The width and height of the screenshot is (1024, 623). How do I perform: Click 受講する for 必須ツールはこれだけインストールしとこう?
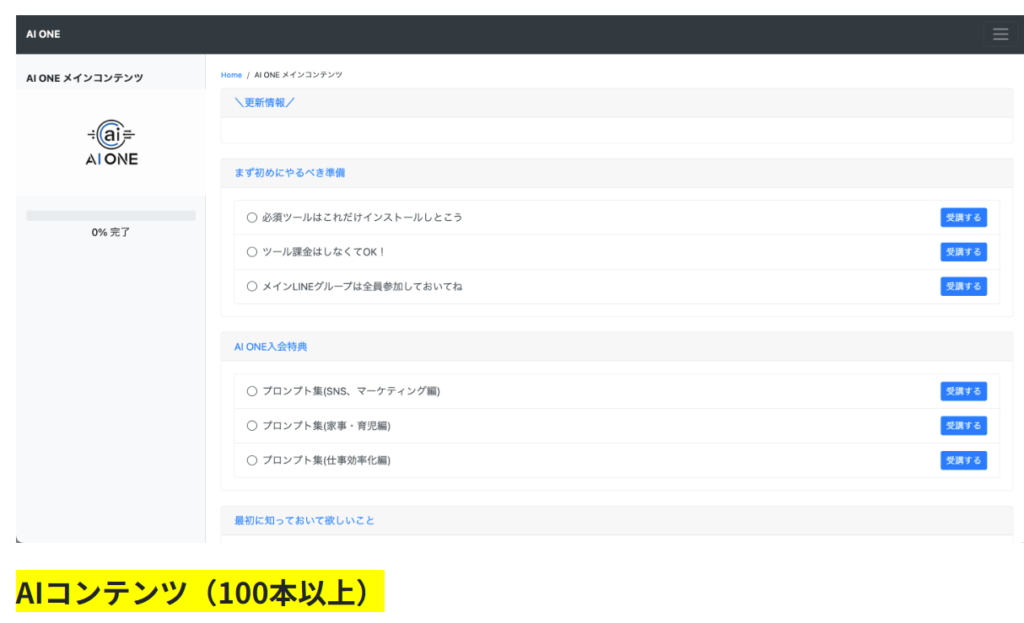[x=963, y=217]
